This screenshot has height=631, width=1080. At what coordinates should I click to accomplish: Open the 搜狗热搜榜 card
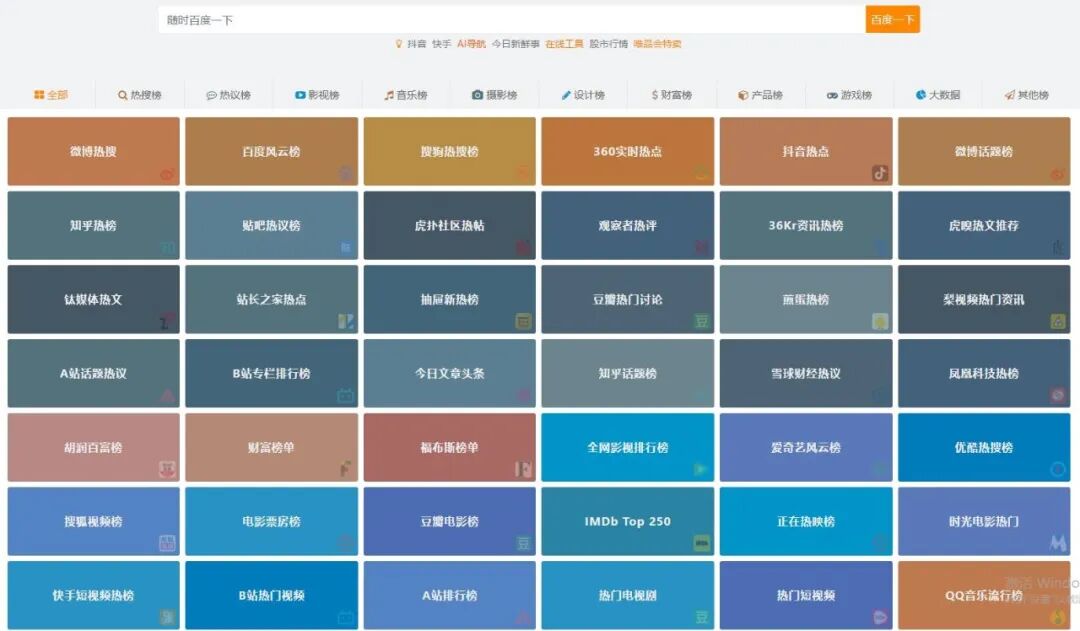pyautogui.click(x=450, y=151)
